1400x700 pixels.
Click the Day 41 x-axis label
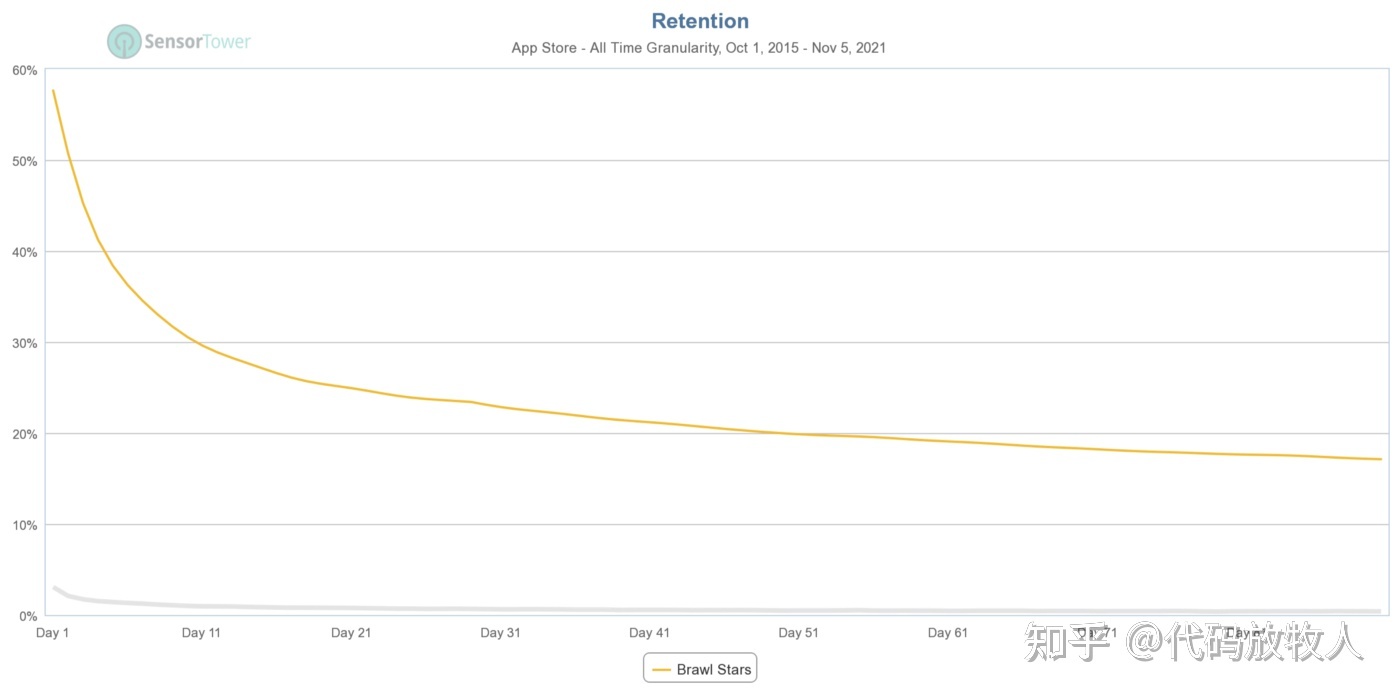(649, 633)
